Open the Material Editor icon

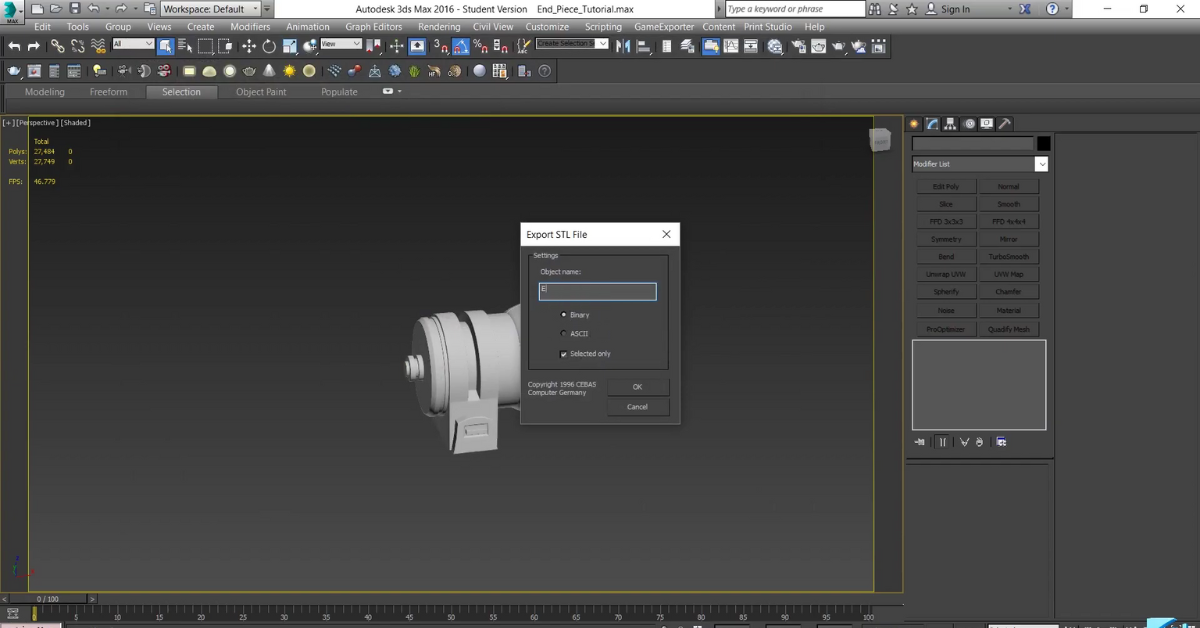tap(776, 45)
